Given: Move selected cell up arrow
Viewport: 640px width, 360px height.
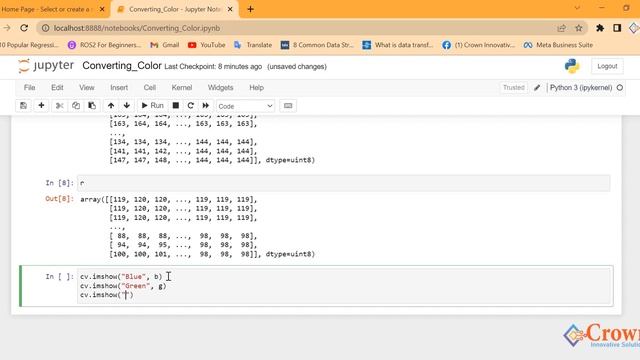Looking at the screenshot, I should point(111,106).
